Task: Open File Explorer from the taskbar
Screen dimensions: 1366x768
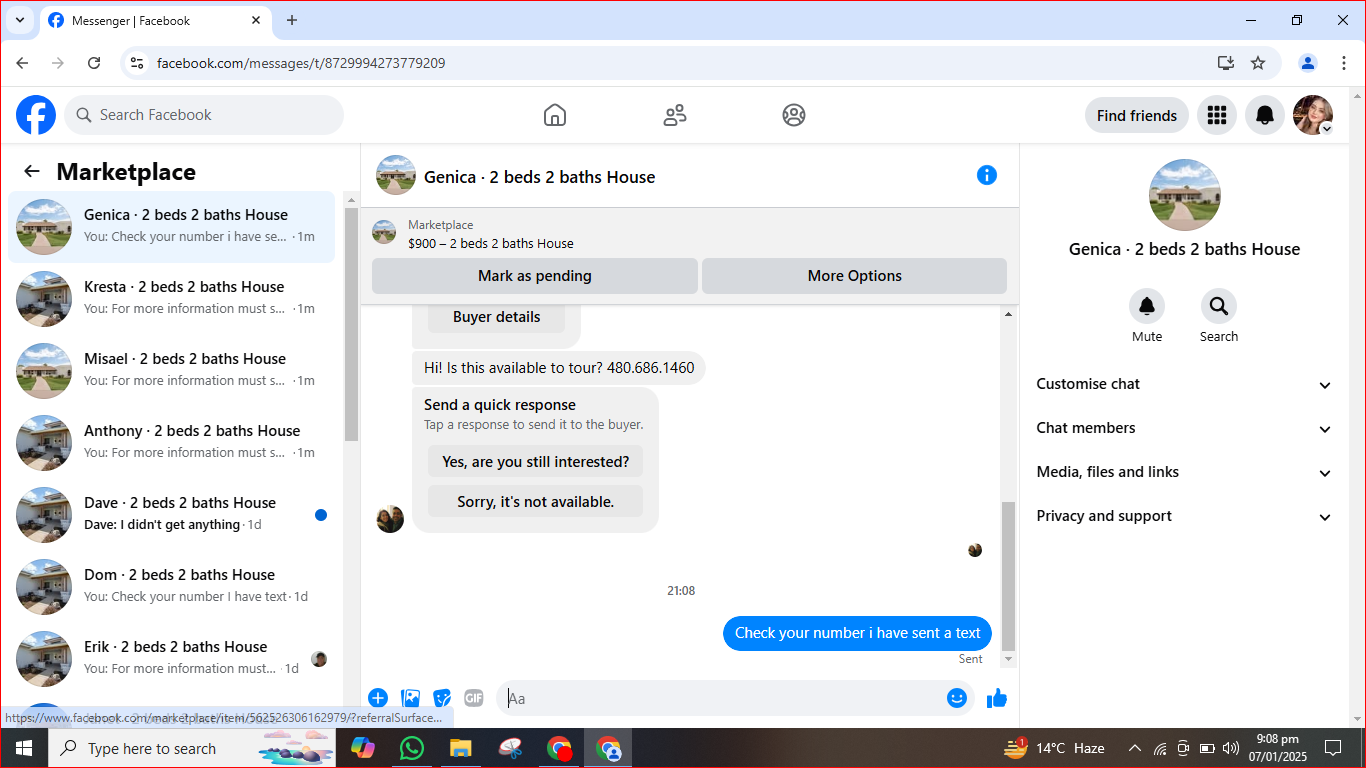Action: (460, 748)
